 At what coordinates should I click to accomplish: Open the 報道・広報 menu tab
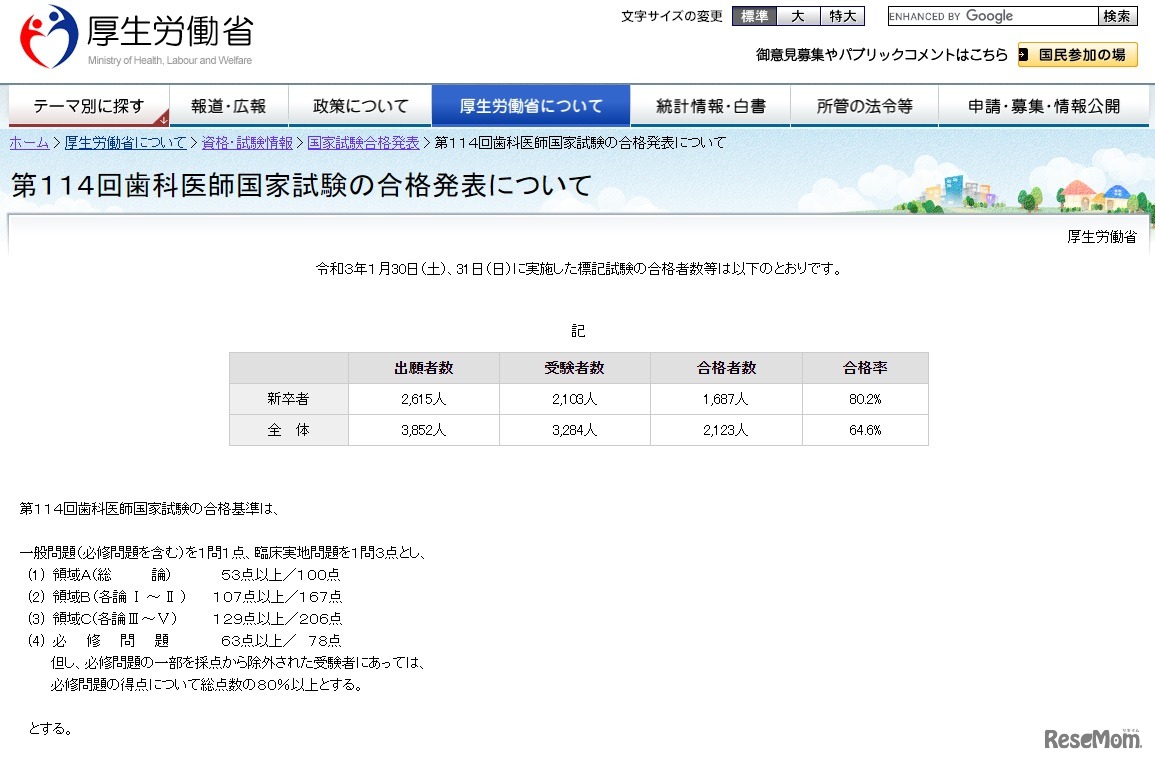228,106
